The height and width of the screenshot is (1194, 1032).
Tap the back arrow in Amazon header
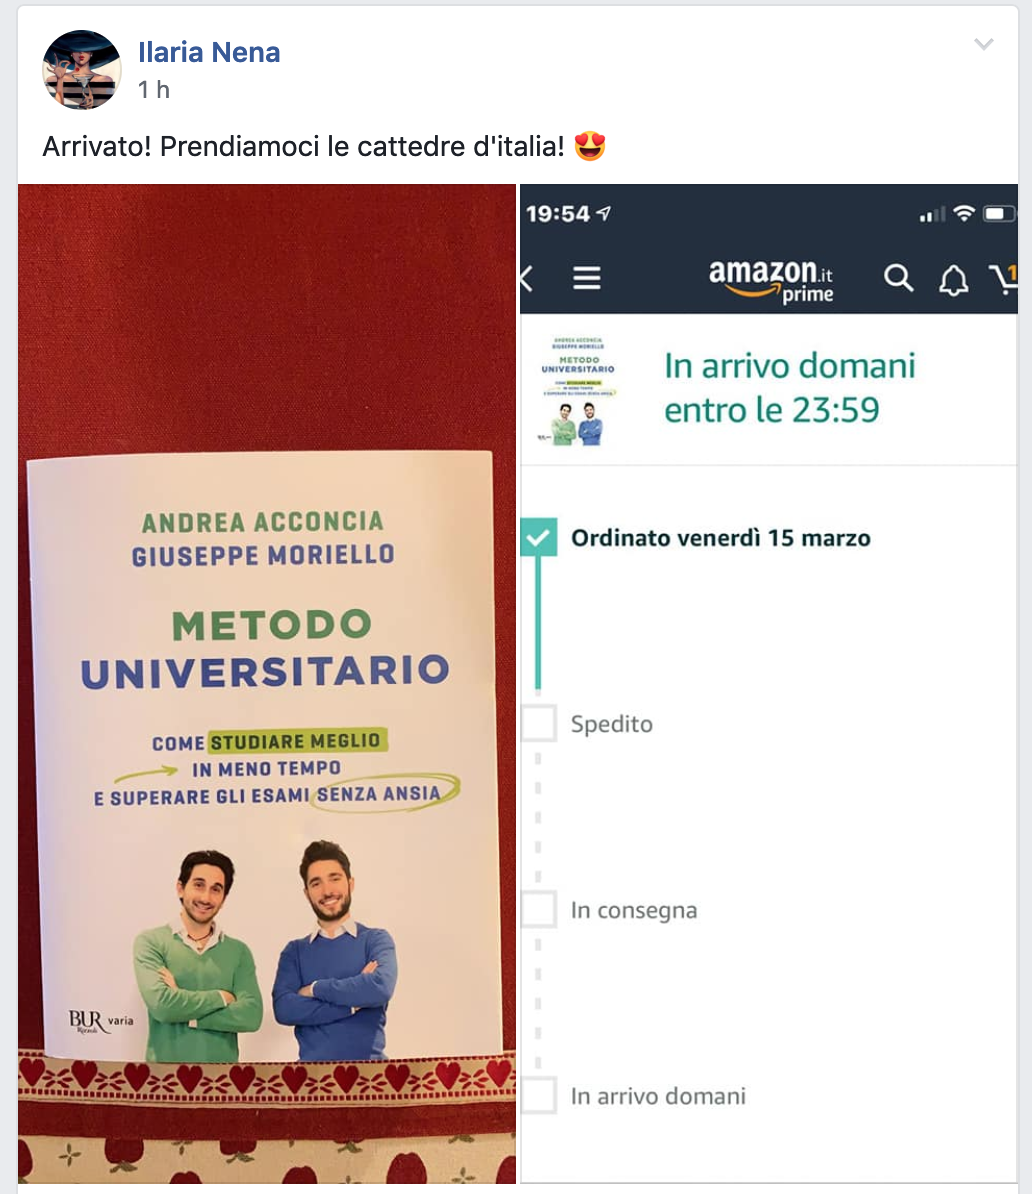526,279
